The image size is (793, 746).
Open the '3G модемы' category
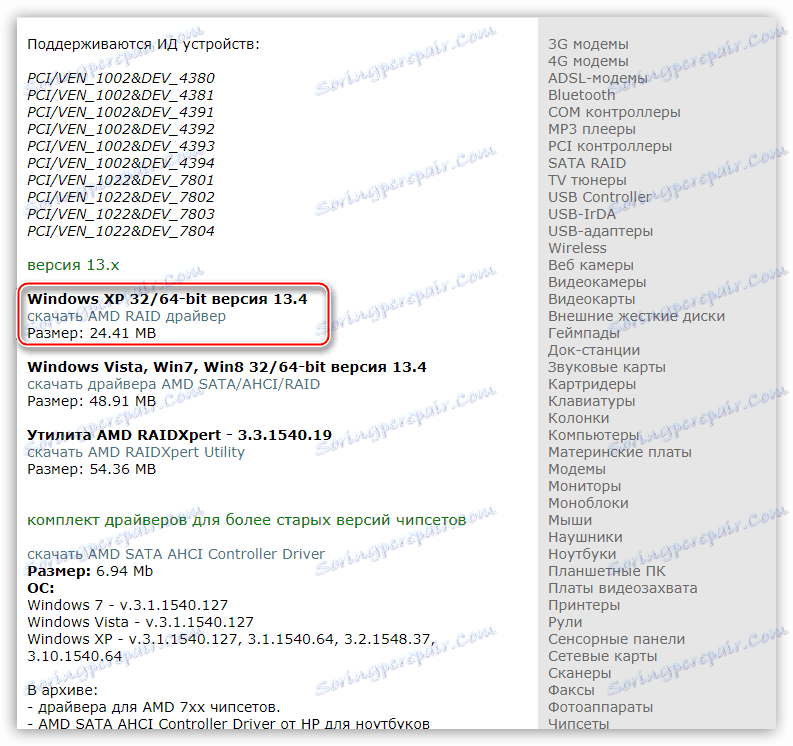point(588,44)
